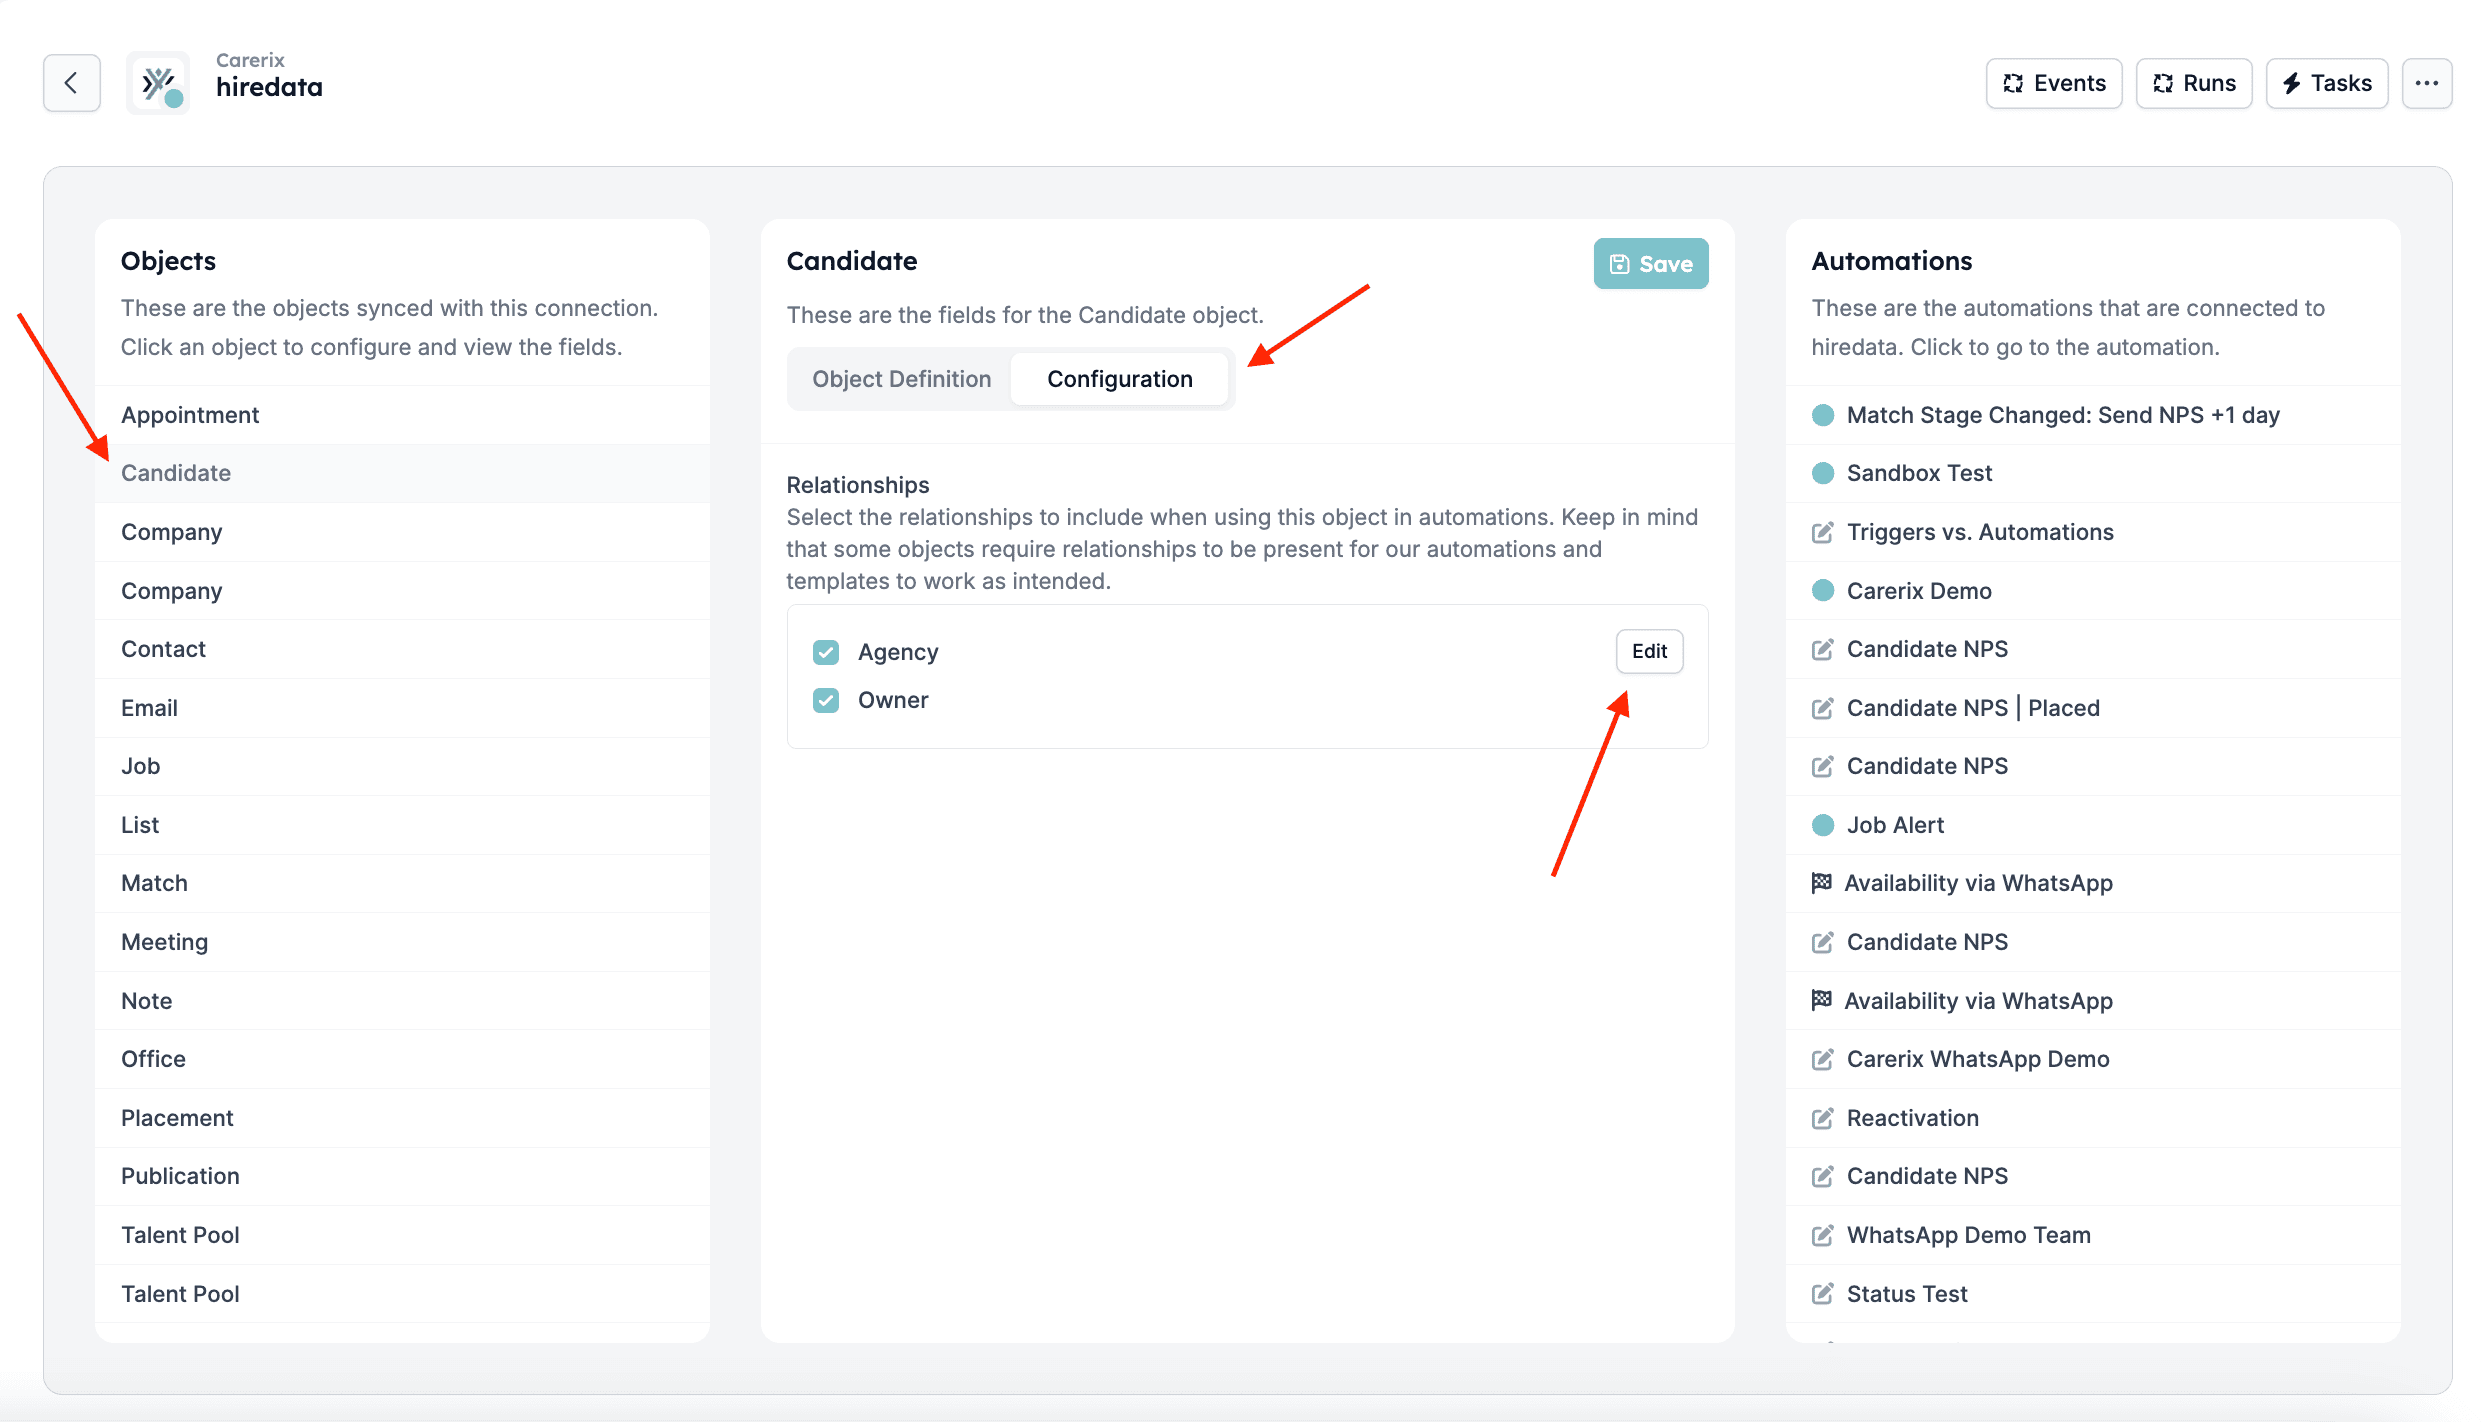Click the edit icon beside Carerix WhatsApp Demo

coord(1823,1059)
